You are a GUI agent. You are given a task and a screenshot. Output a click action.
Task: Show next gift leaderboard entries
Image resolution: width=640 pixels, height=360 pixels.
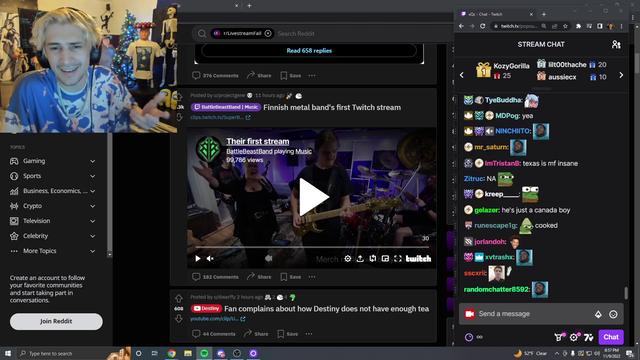(x=621, y=75)
